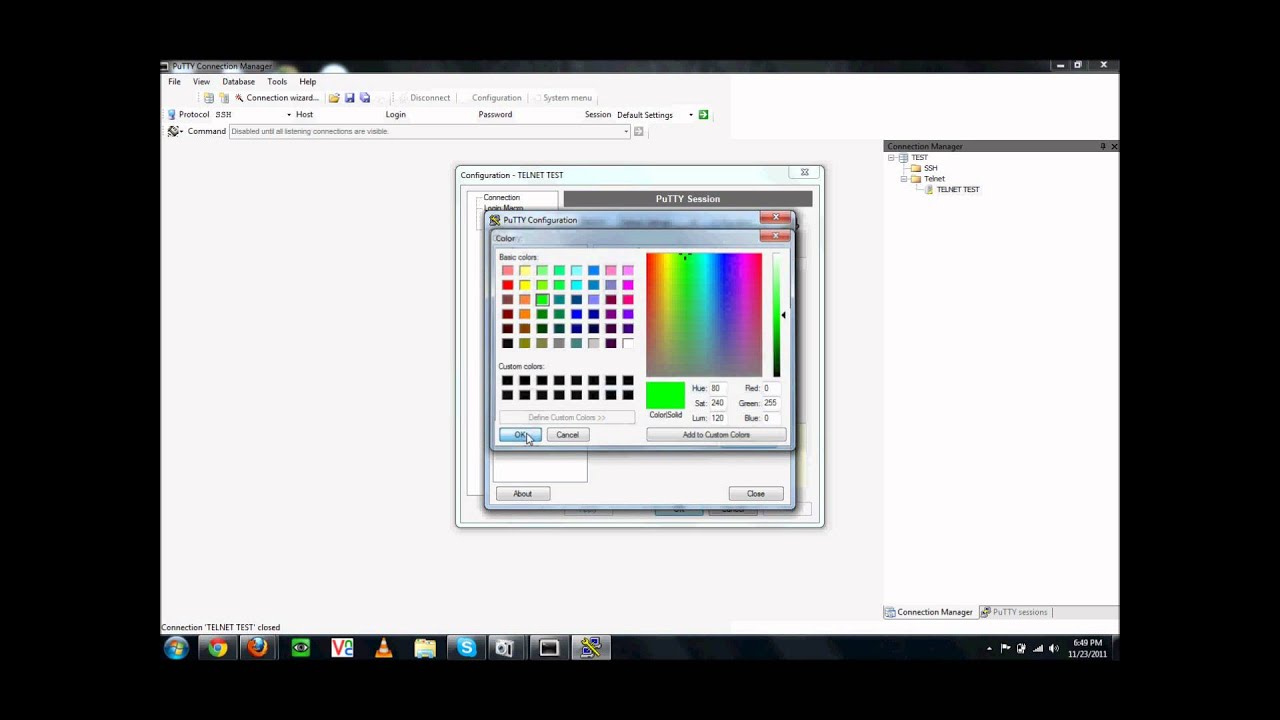The image size is (1280, 720).
Task: Pin the Connection Manager panel
Action: click(1103, 146)
